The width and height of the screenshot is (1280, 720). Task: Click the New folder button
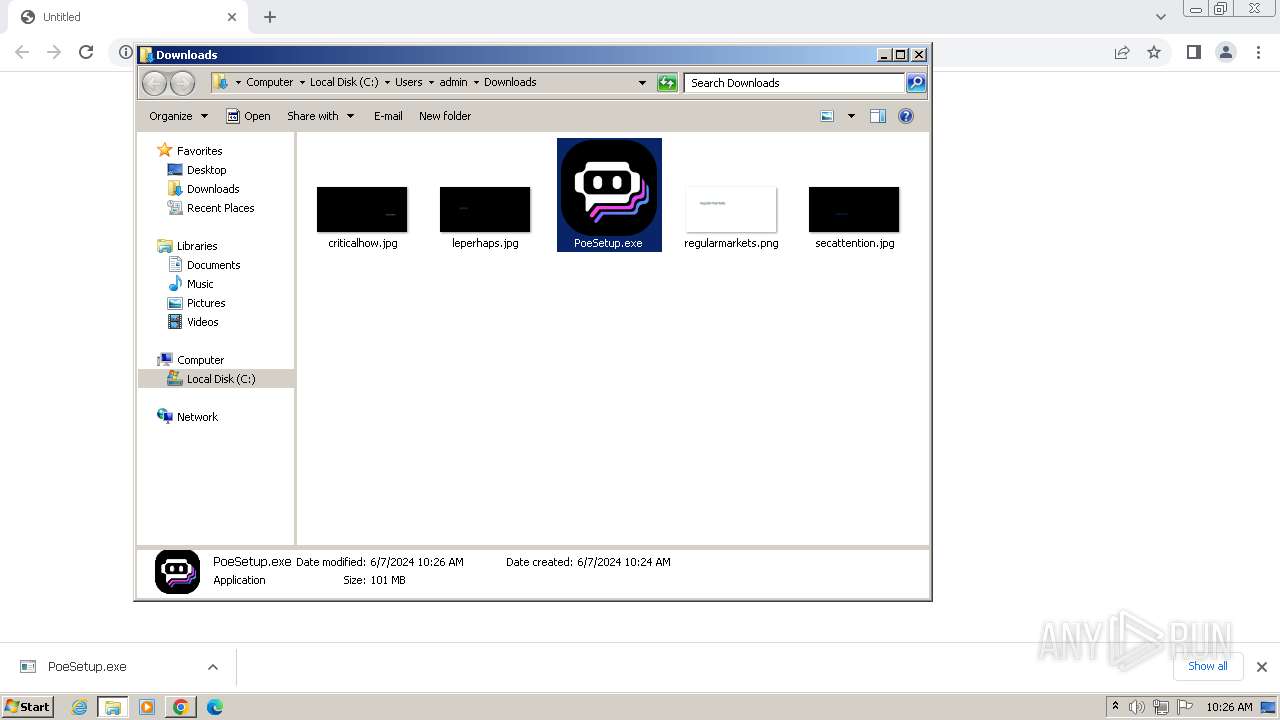445,116
